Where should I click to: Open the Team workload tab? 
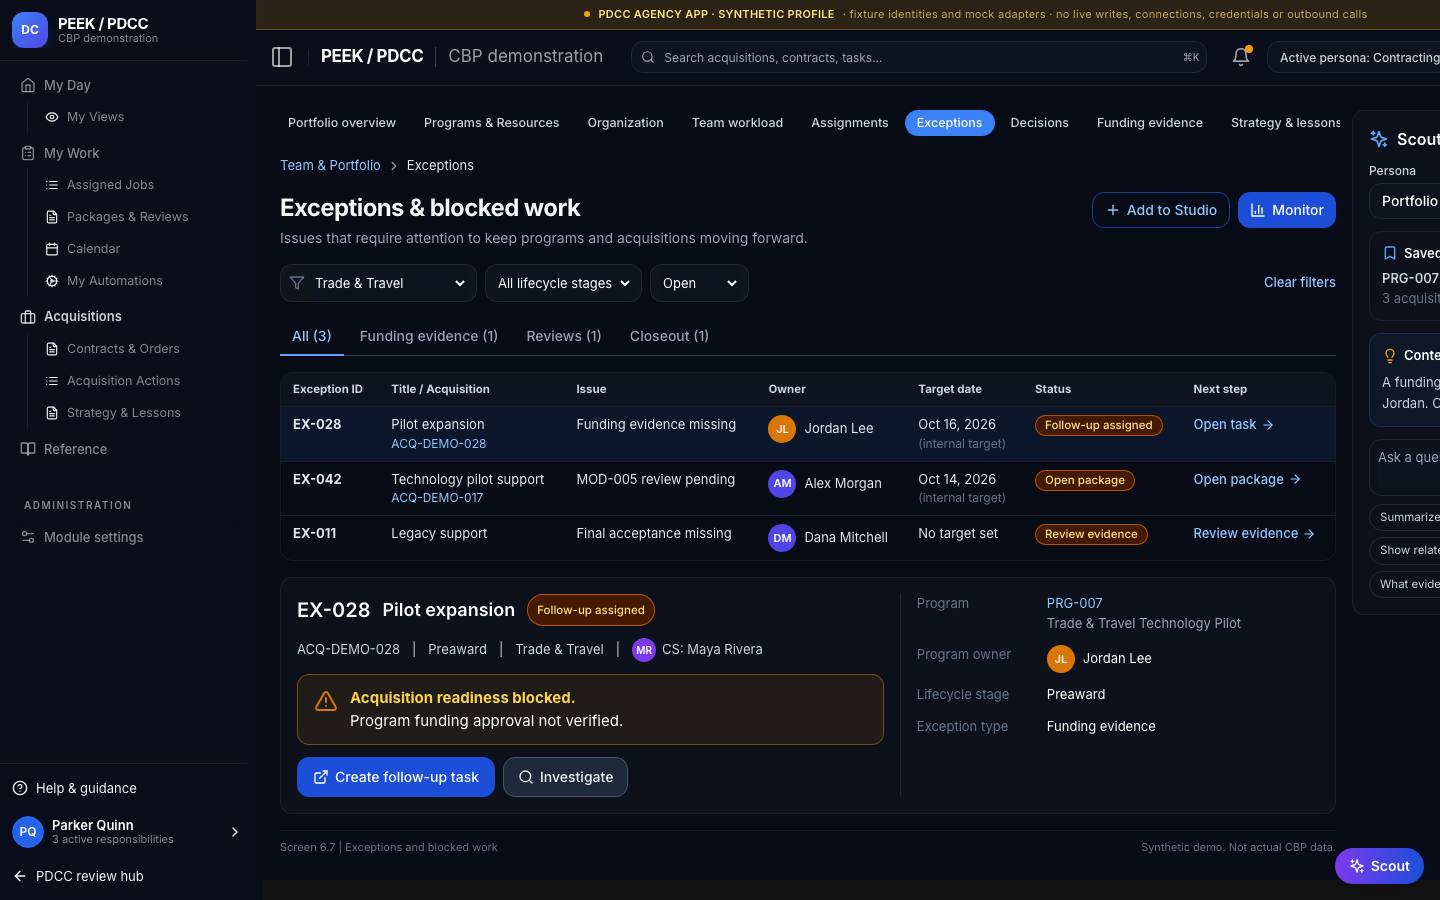coord(737,123)
